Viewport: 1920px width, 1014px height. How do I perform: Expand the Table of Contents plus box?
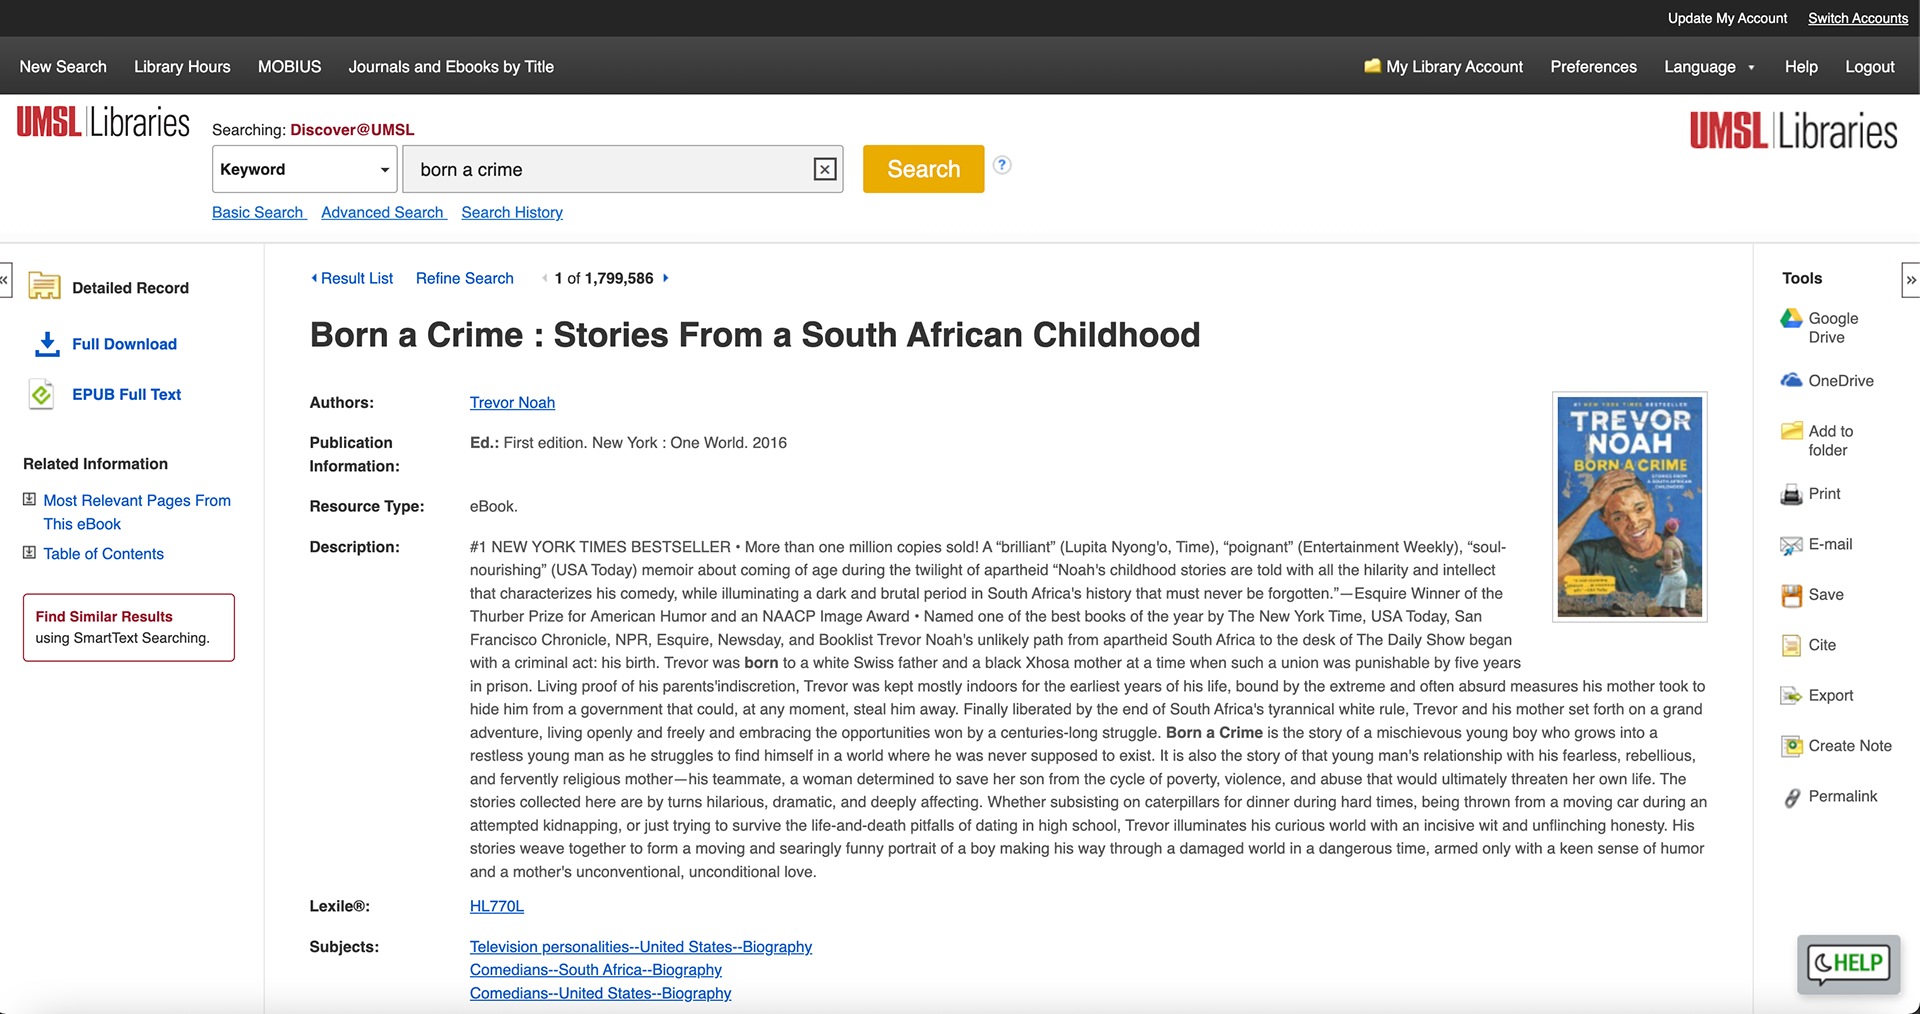(30, 552)
